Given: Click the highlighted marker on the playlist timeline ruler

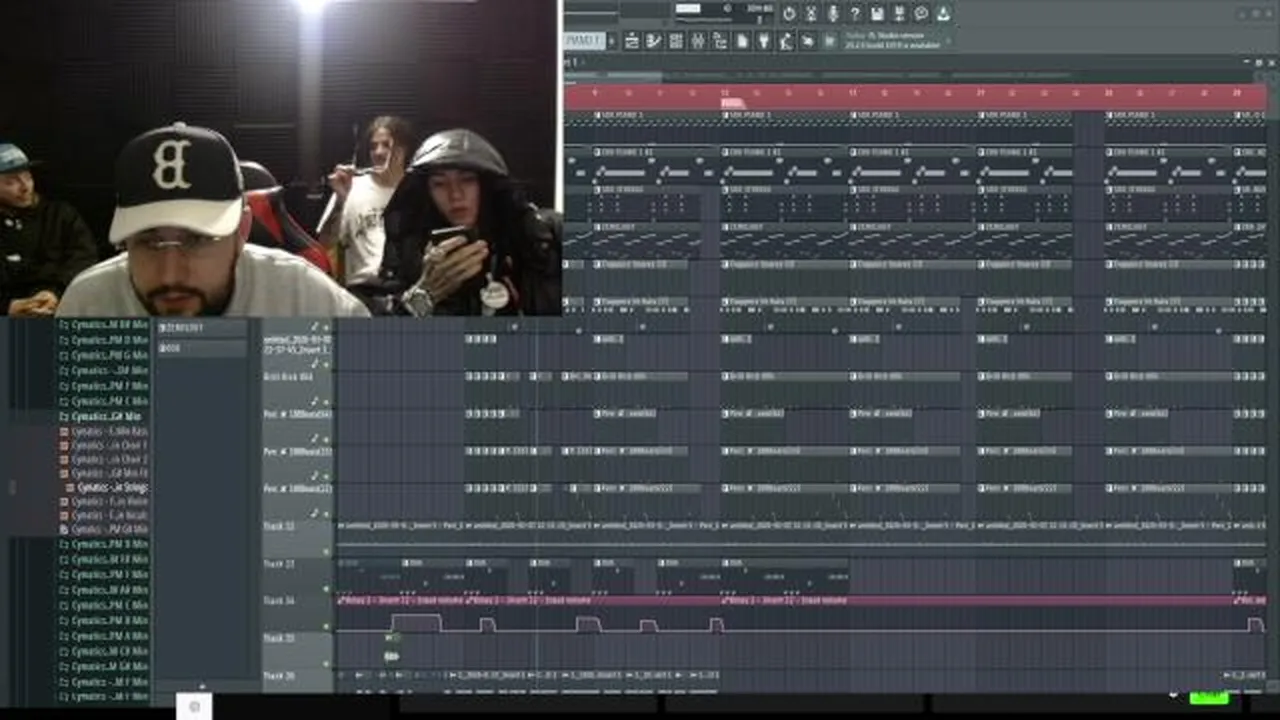Looking at the screenshot, I should point(732,103).
